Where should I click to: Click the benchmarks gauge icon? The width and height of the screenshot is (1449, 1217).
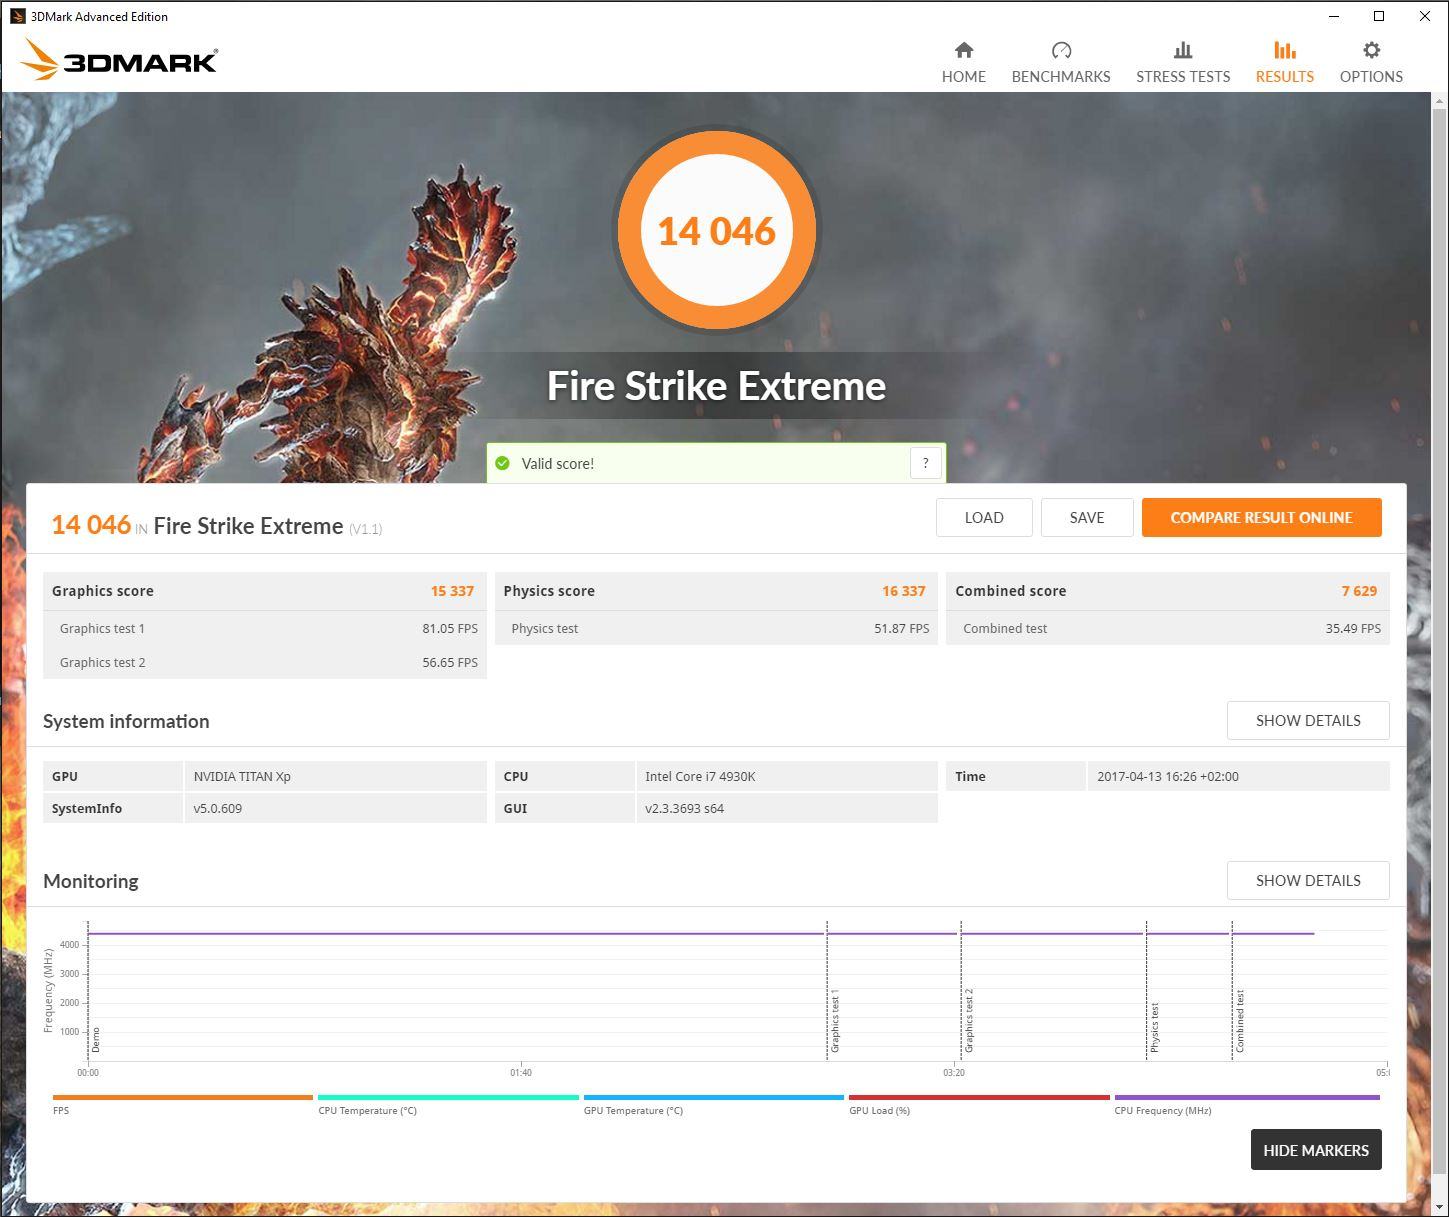pyautogui.click(x=1061, y=50)
